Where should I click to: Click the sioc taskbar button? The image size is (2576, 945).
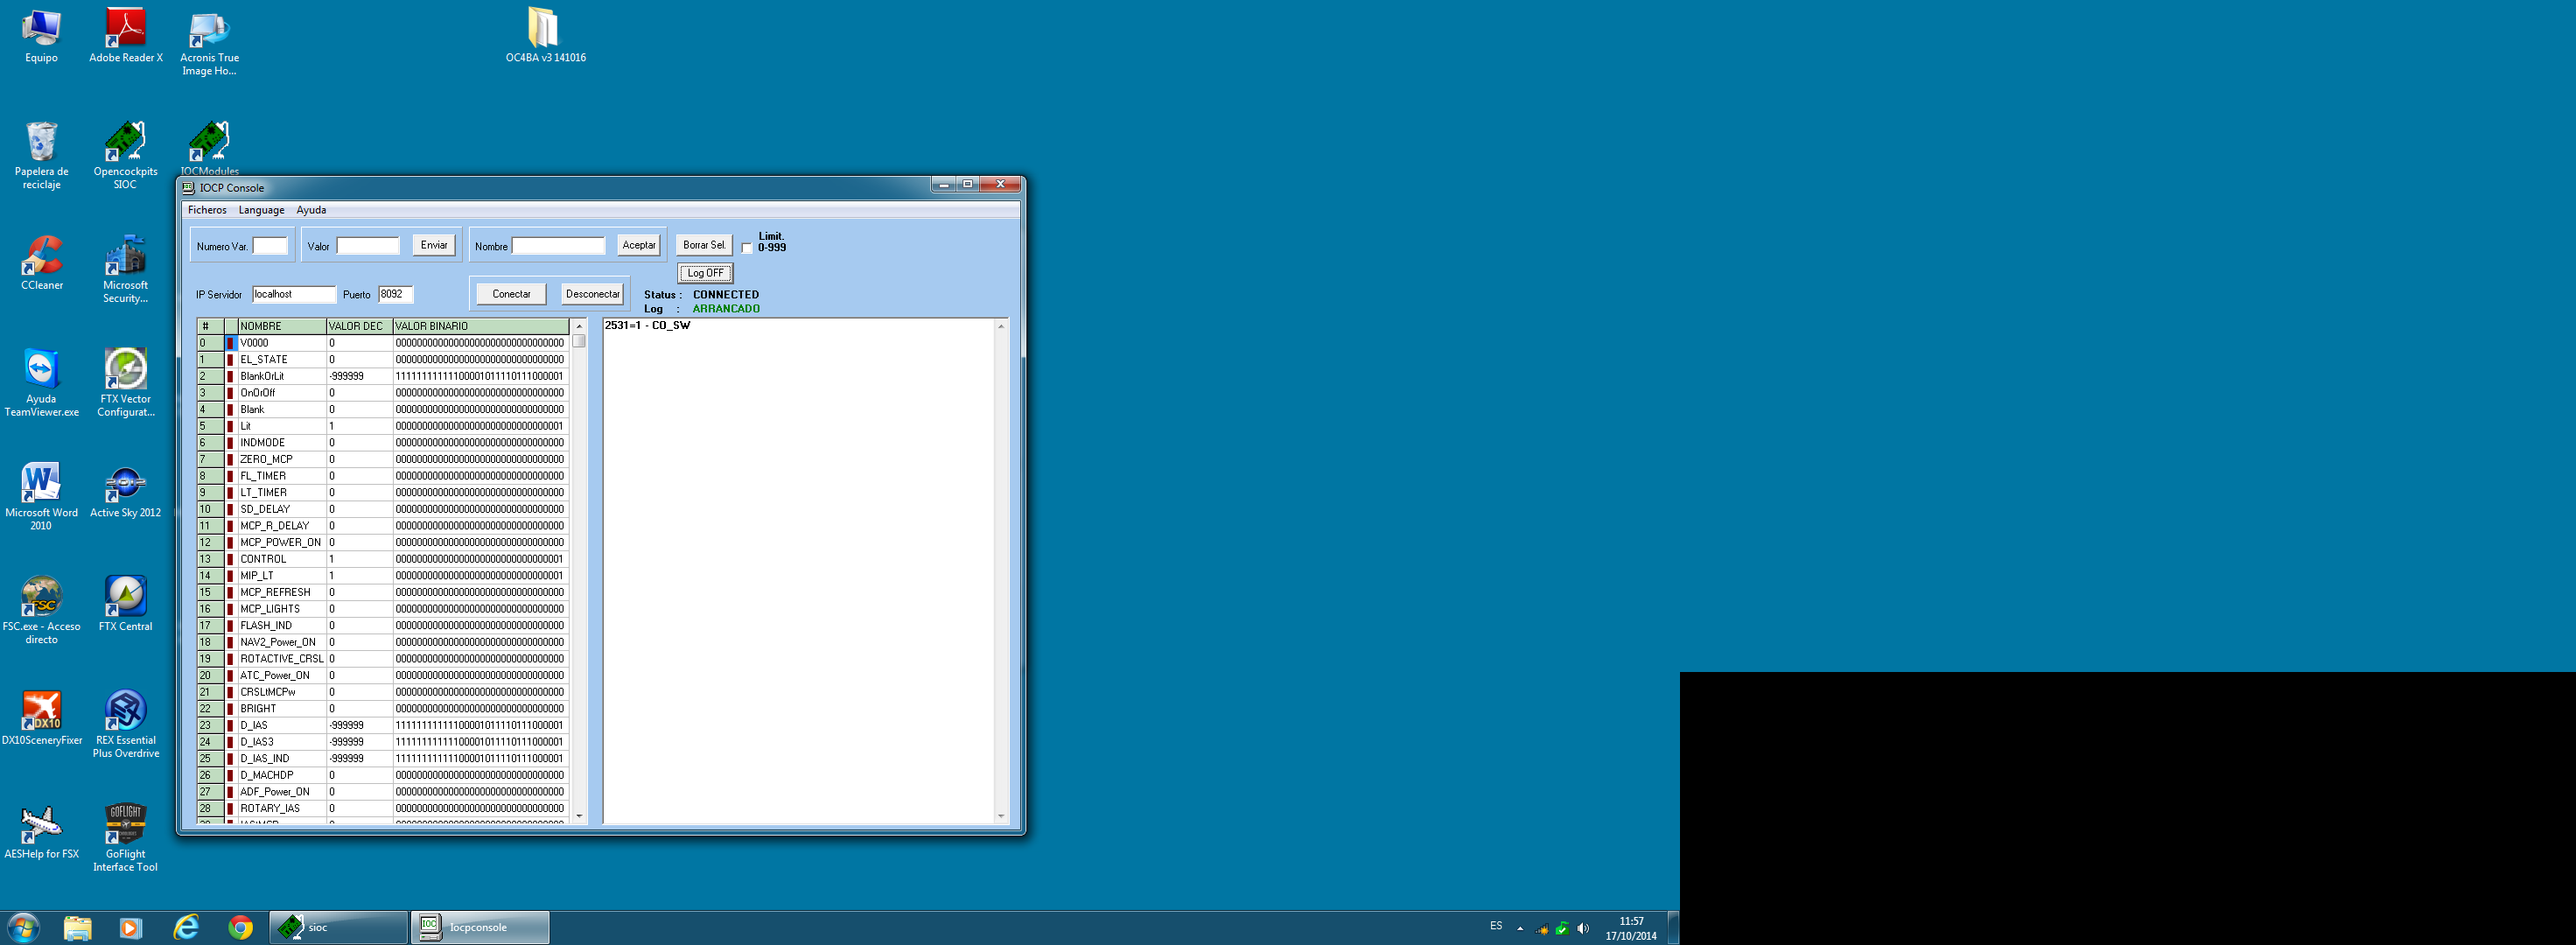point(338,927)
